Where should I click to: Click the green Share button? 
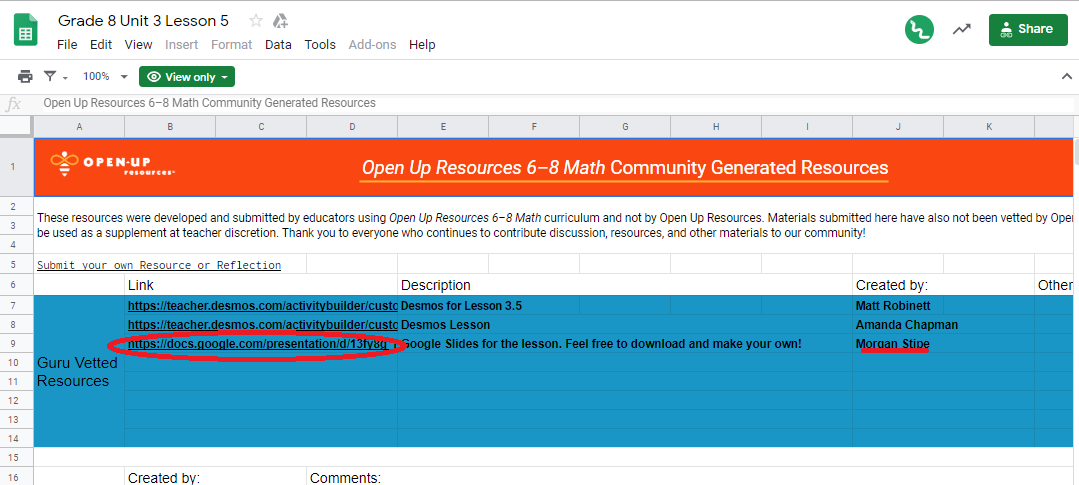click(1028, 30)
